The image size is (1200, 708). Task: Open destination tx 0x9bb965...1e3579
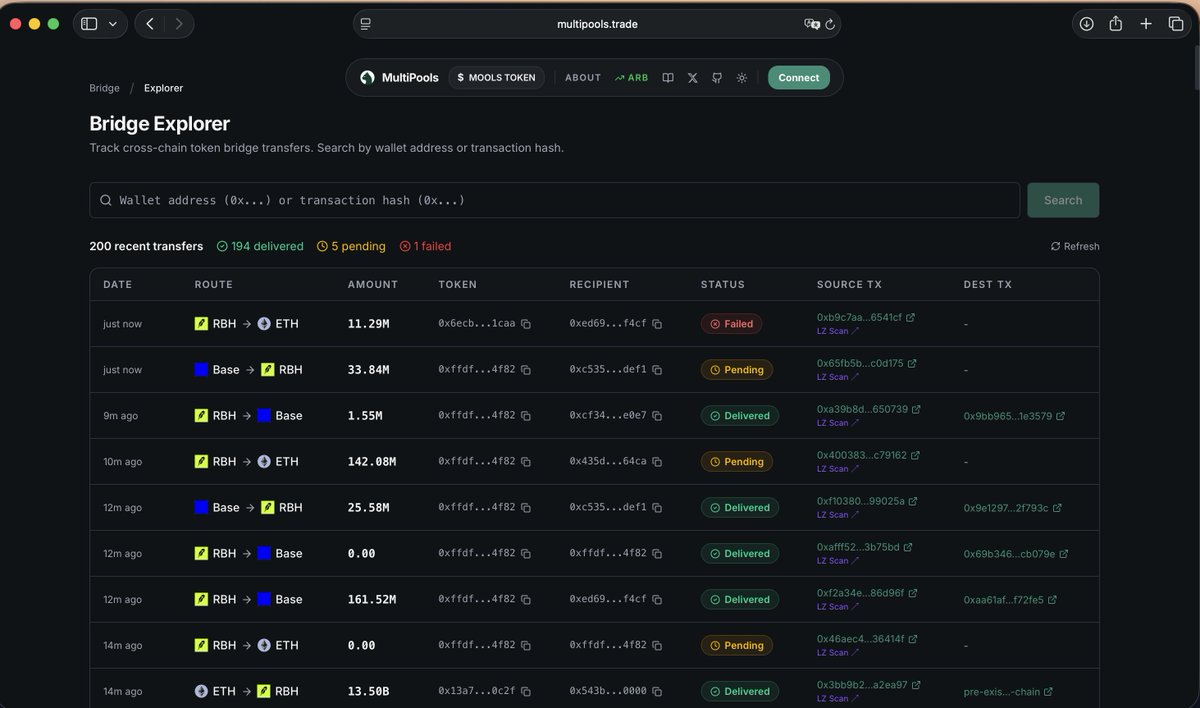pos(1014,416)
